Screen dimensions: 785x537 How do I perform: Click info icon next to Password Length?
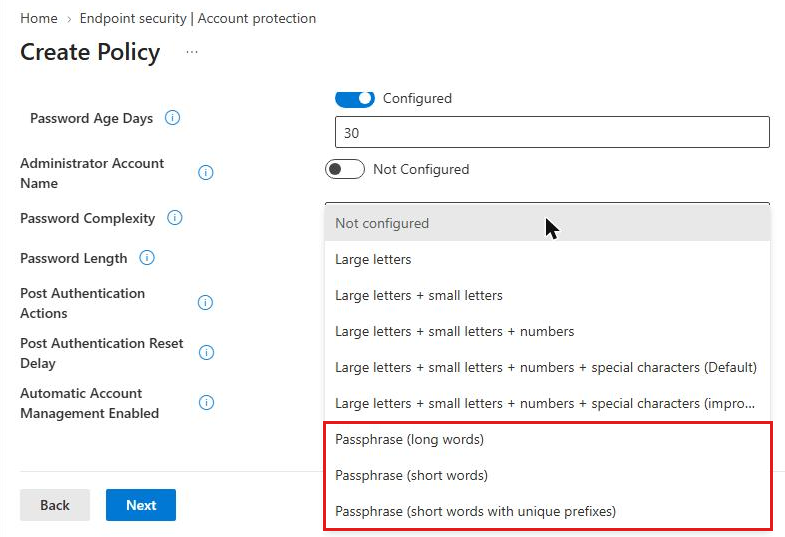click(x=147, y=258)
